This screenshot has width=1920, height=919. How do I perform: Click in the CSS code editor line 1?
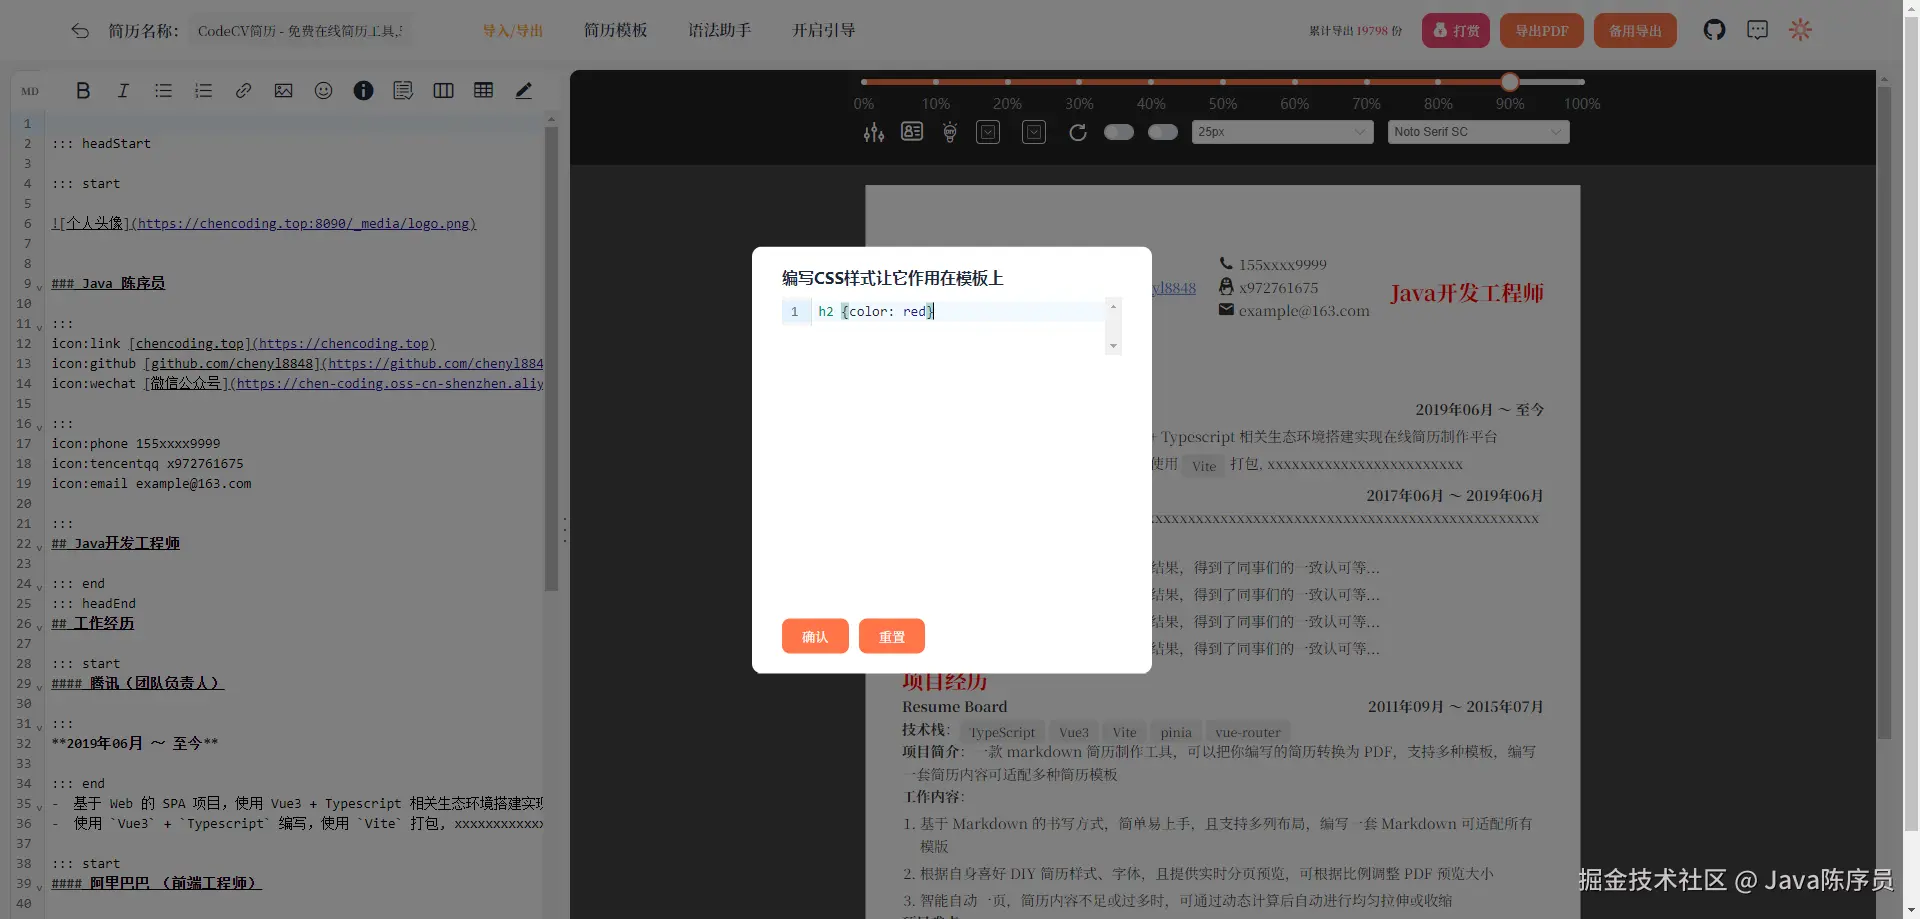960,312
